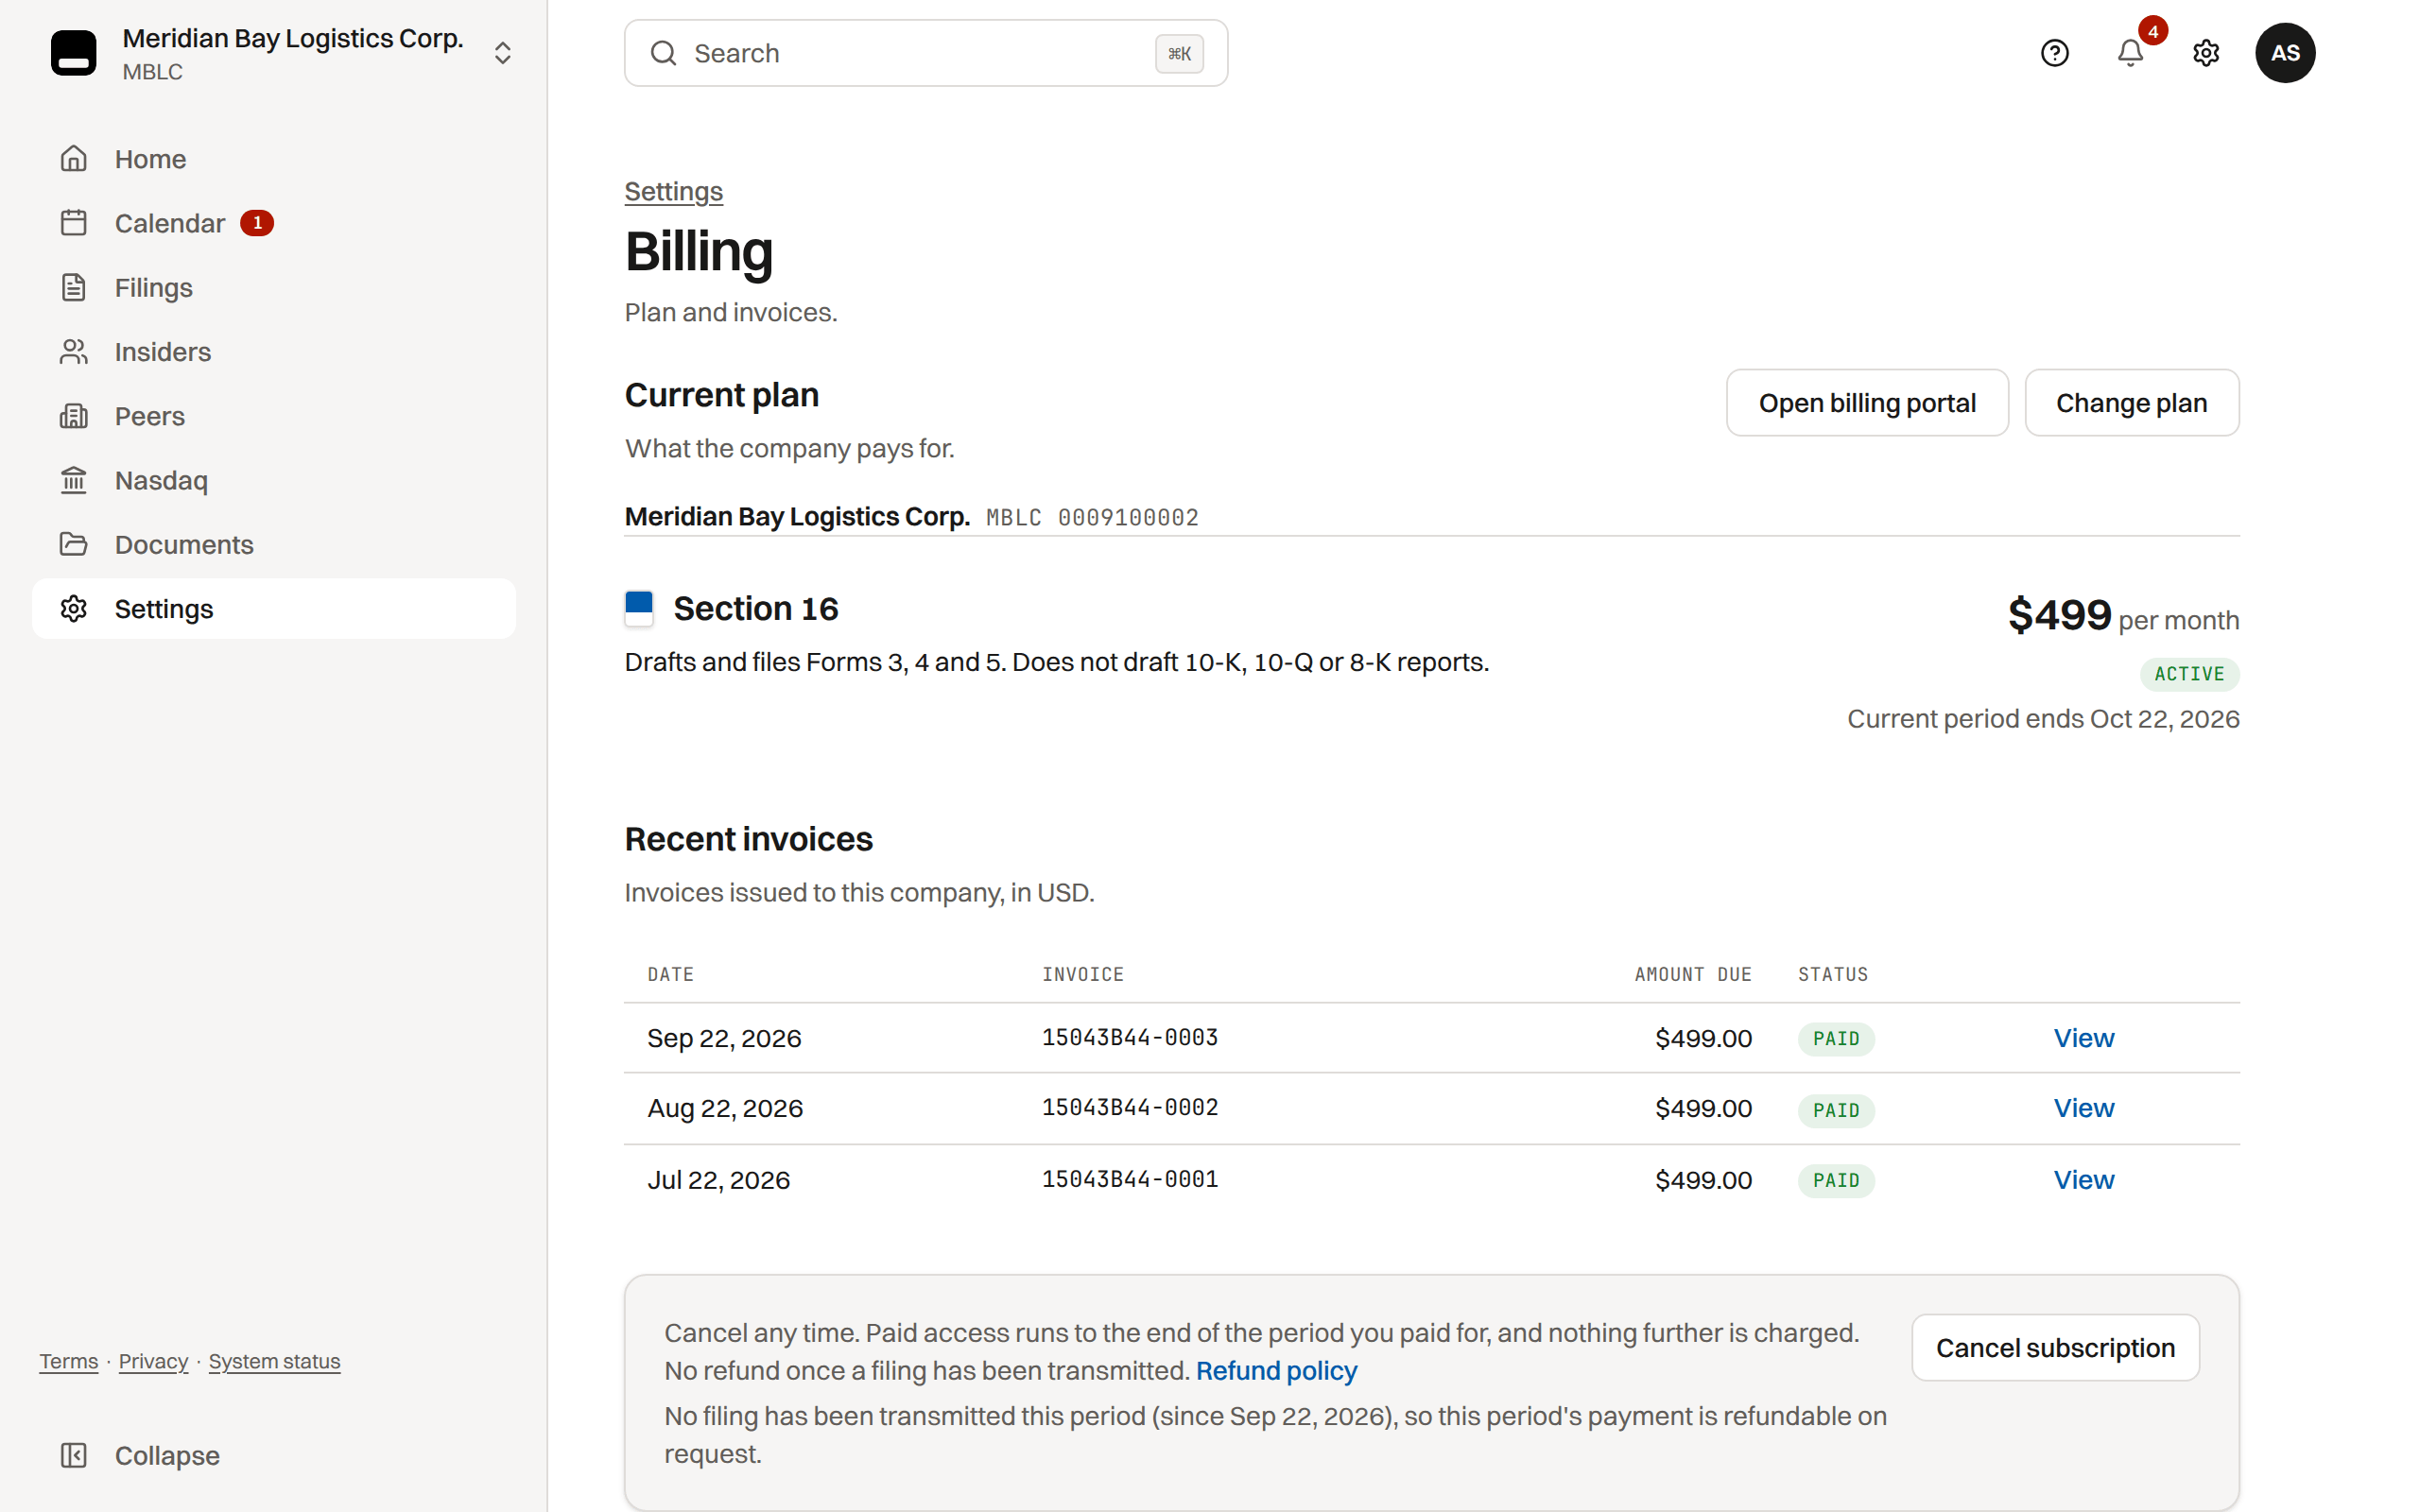View invoice 15043B44-0002

click(2083, 1108)
